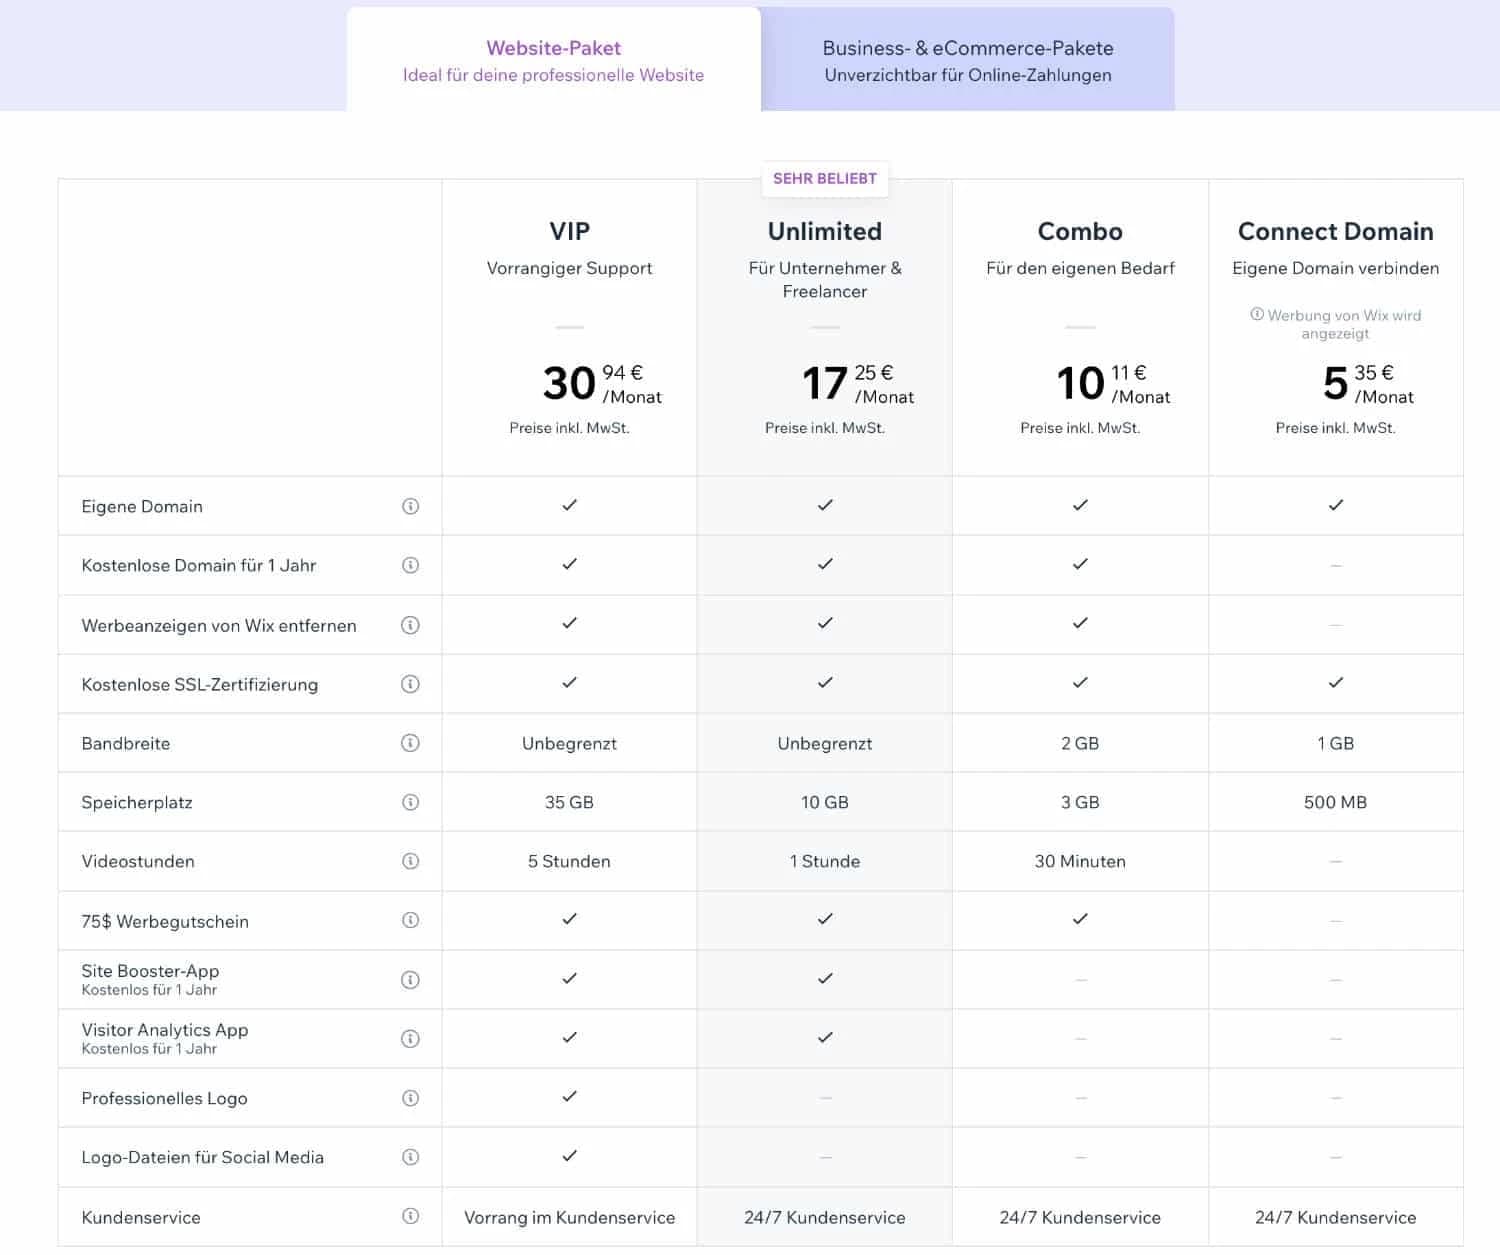Click the VIP plan heading
Viewport: 1500px width, 1255px height.
coord(569,231)
